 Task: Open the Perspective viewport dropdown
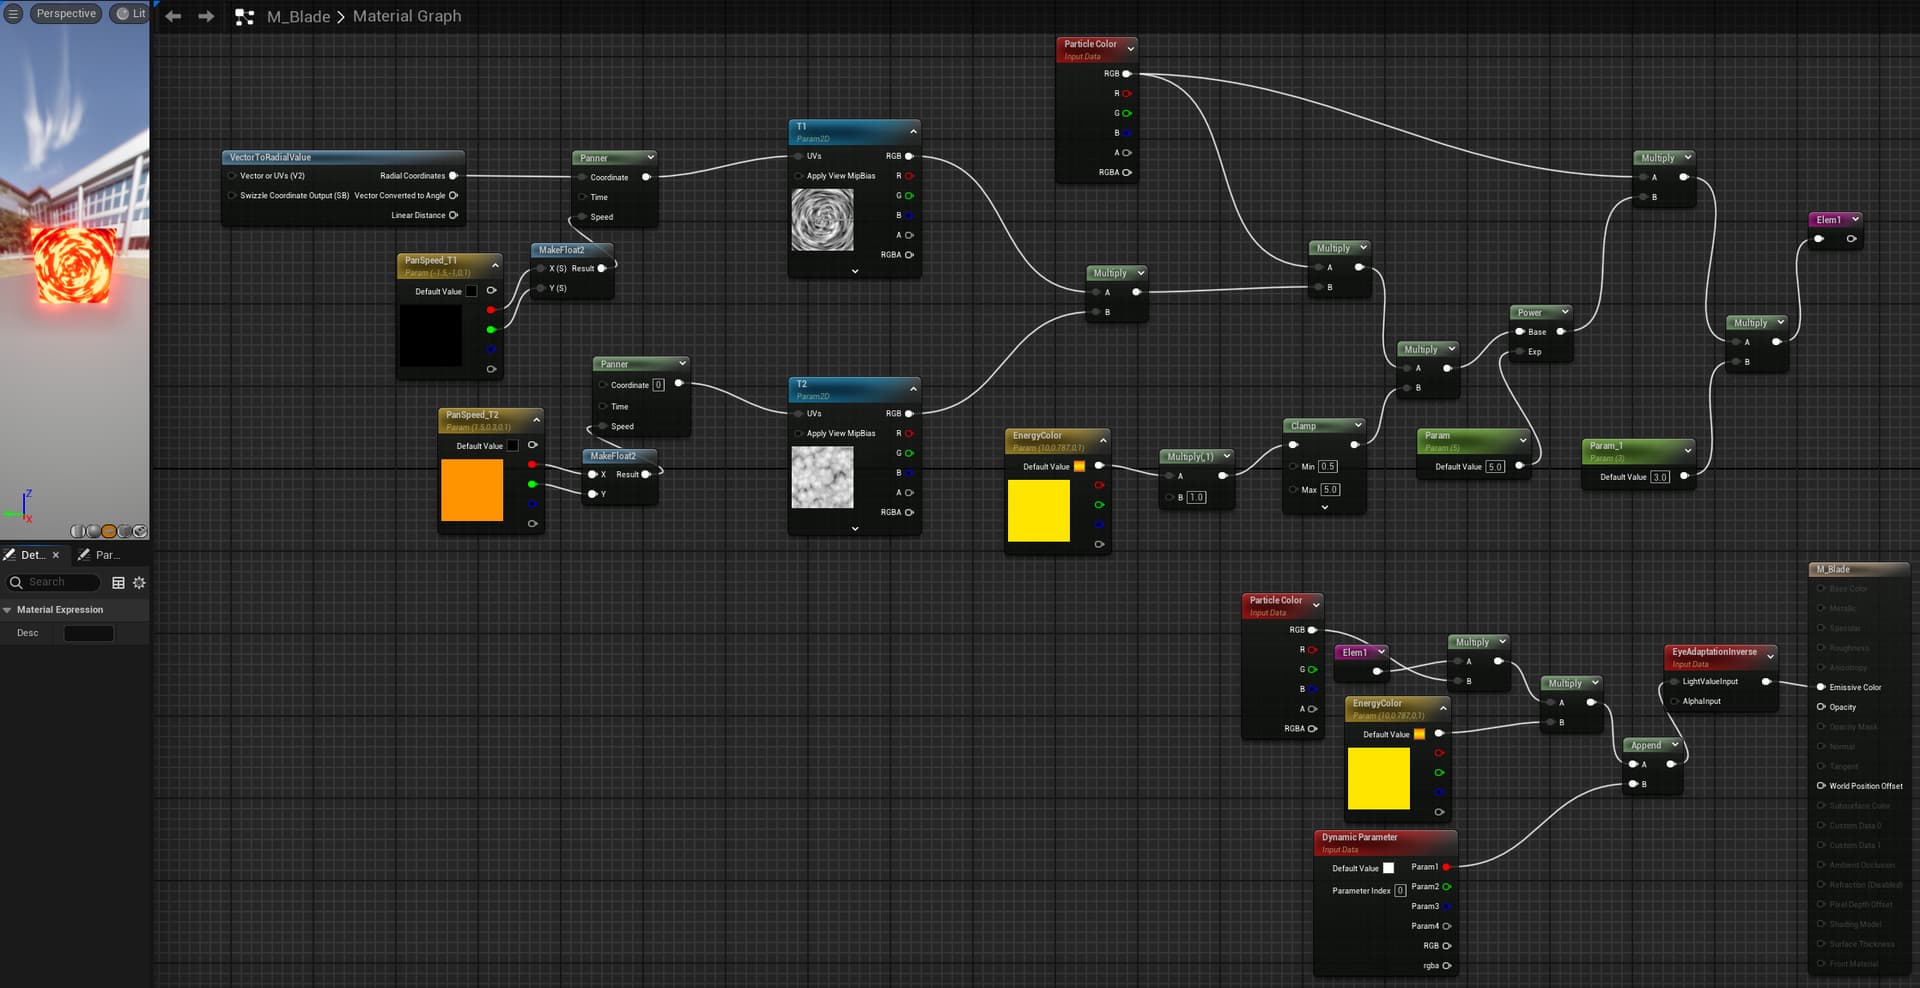click(66, 14)
